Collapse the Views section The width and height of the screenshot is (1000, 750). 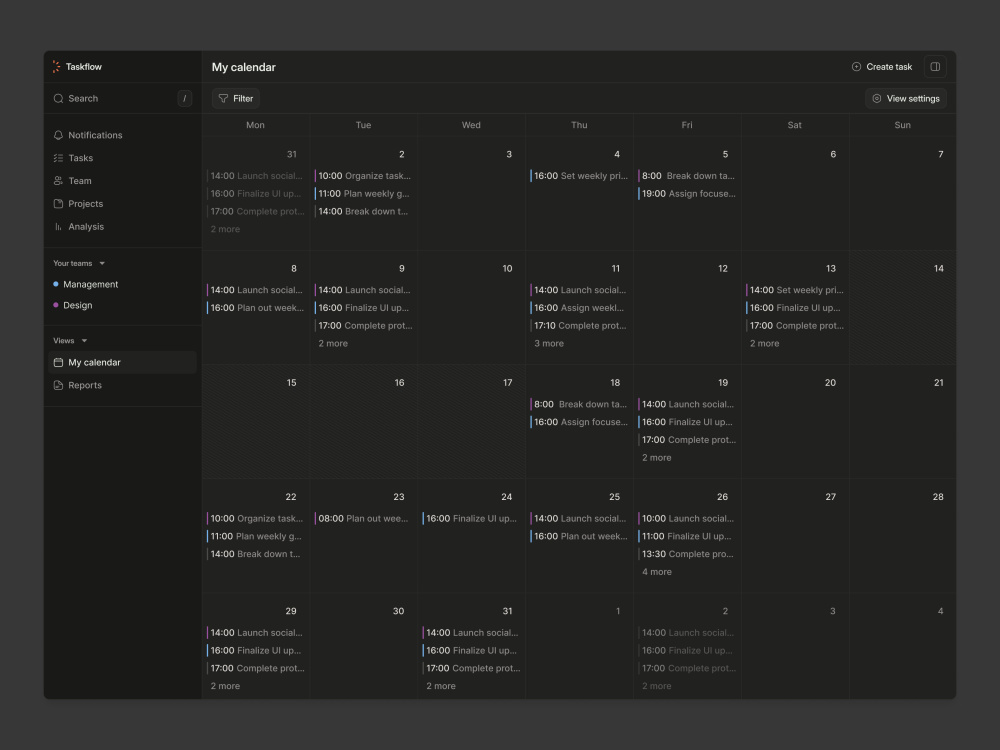coord(84,341)
